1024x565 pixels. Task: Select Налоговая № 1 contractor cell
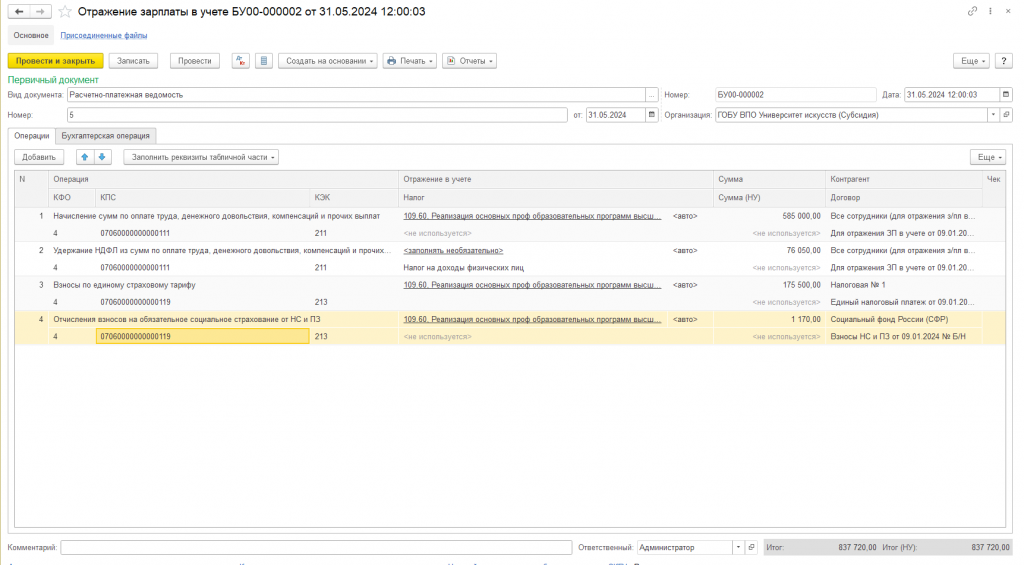(x=904, y=285)
